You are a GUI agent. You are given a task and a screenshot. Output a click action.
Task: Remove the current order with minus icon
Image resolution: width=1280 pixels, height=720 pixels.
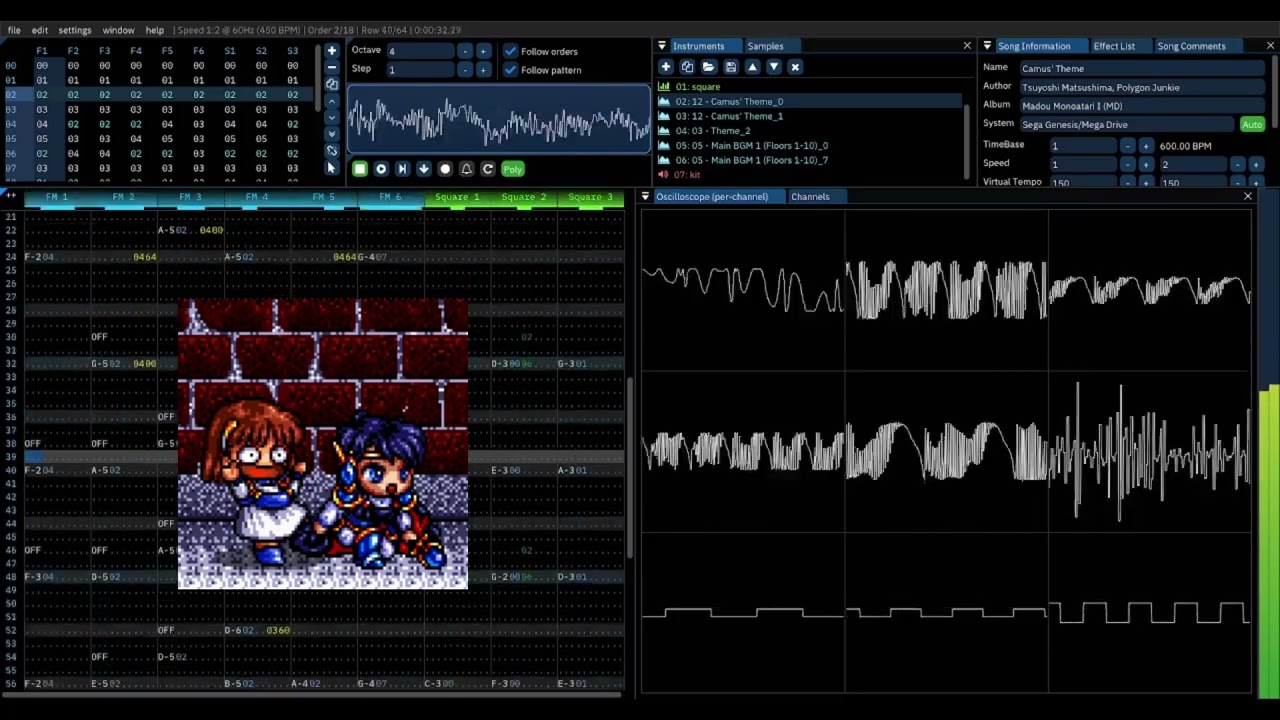pos(332,67)
